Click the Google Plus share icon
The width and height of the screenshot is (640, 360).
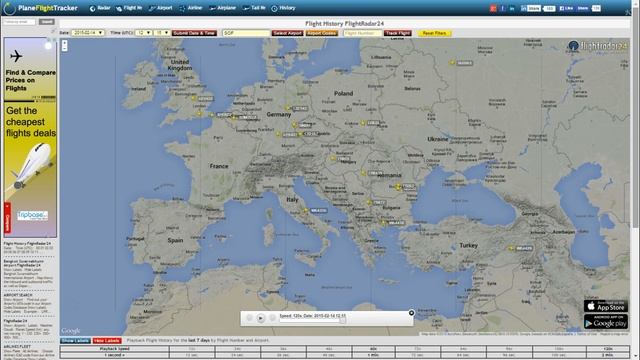pyautogui.click(x=493, y=8)
